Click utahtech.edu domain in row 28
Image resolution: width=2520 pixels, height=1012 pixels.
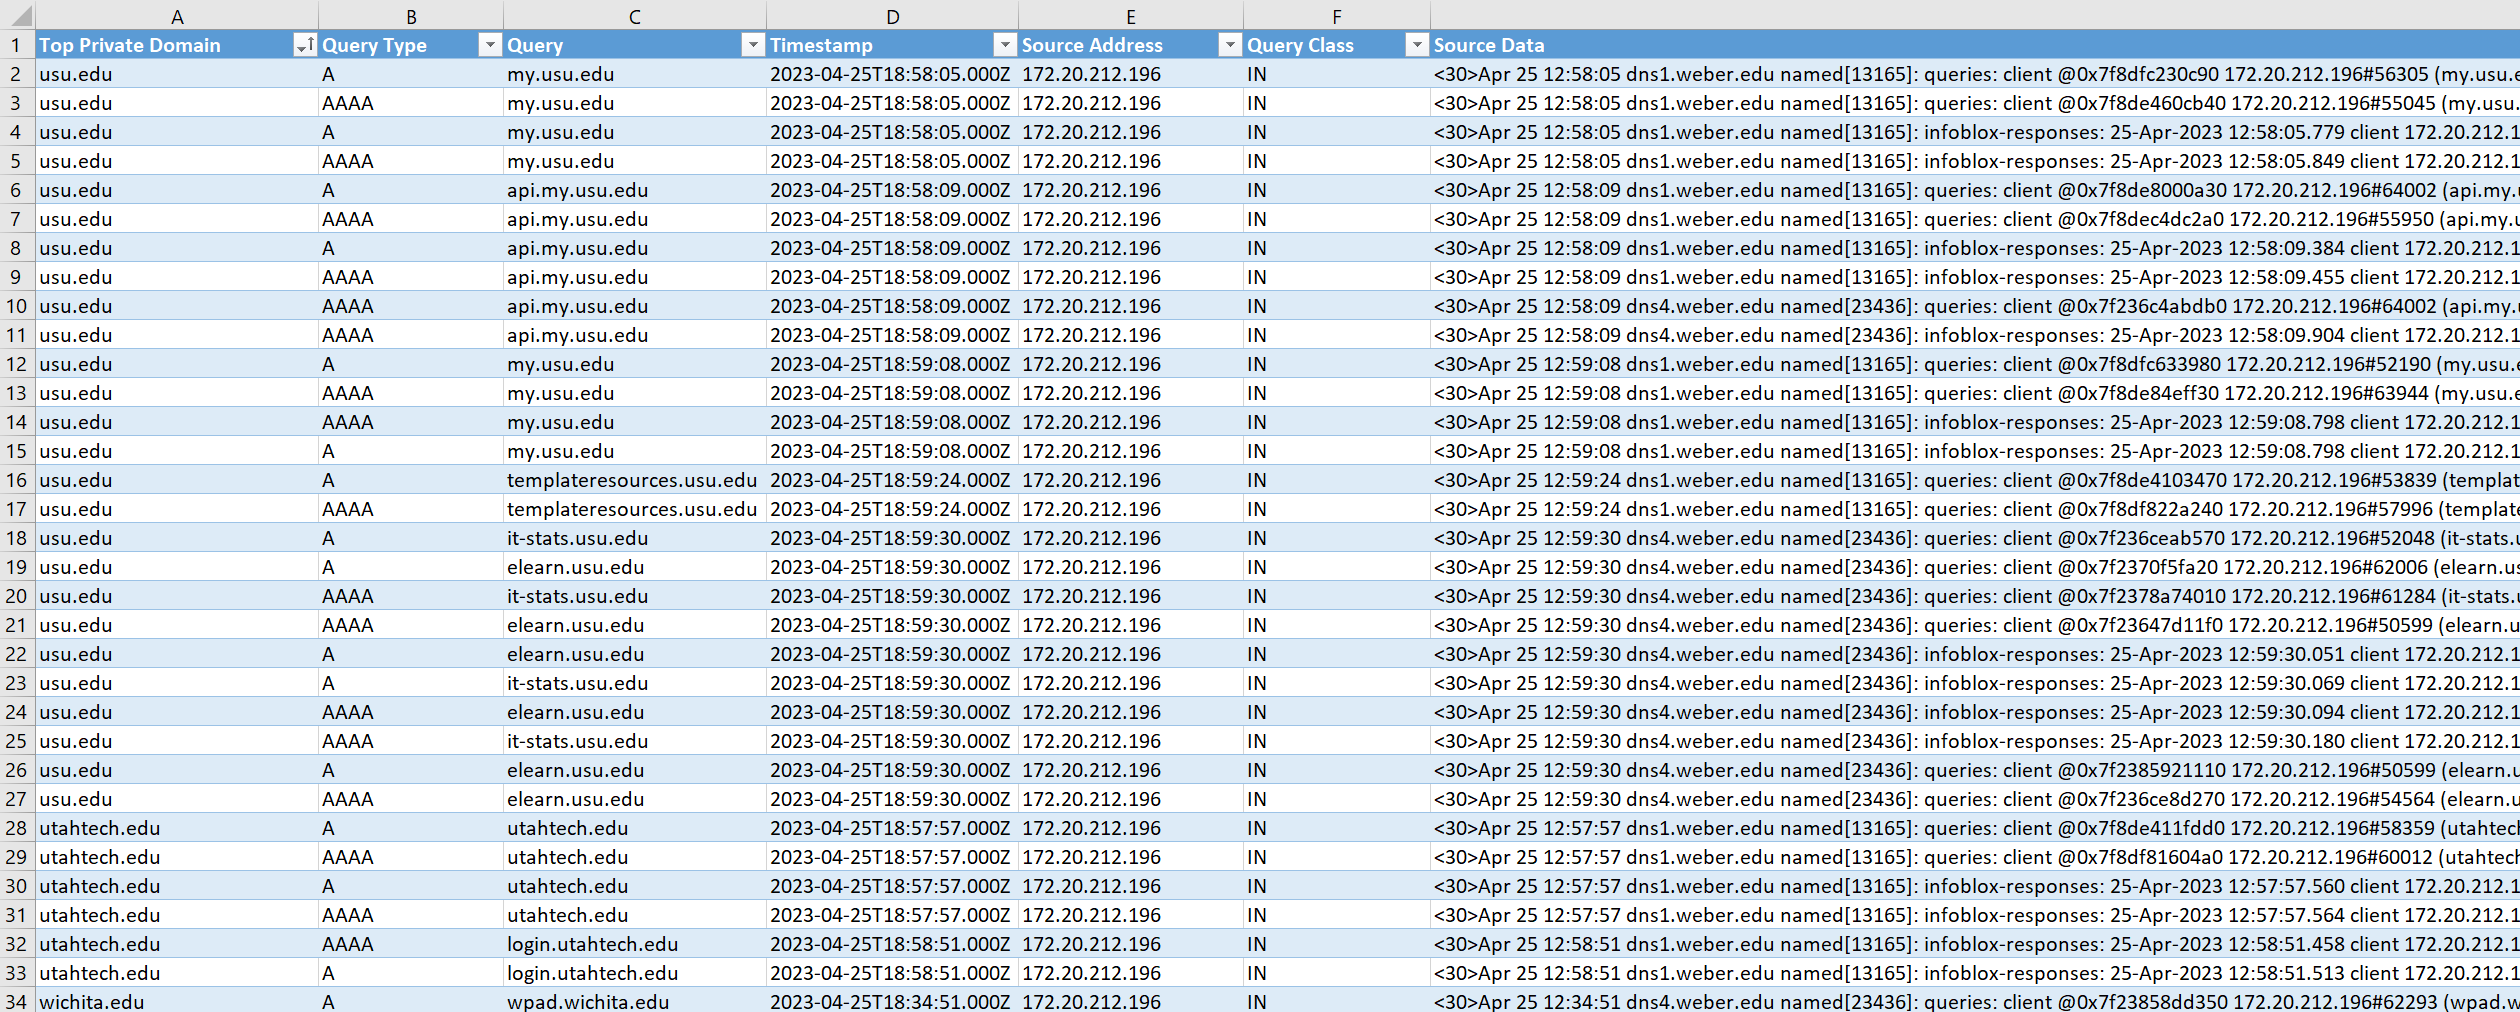tap(177, 828)
